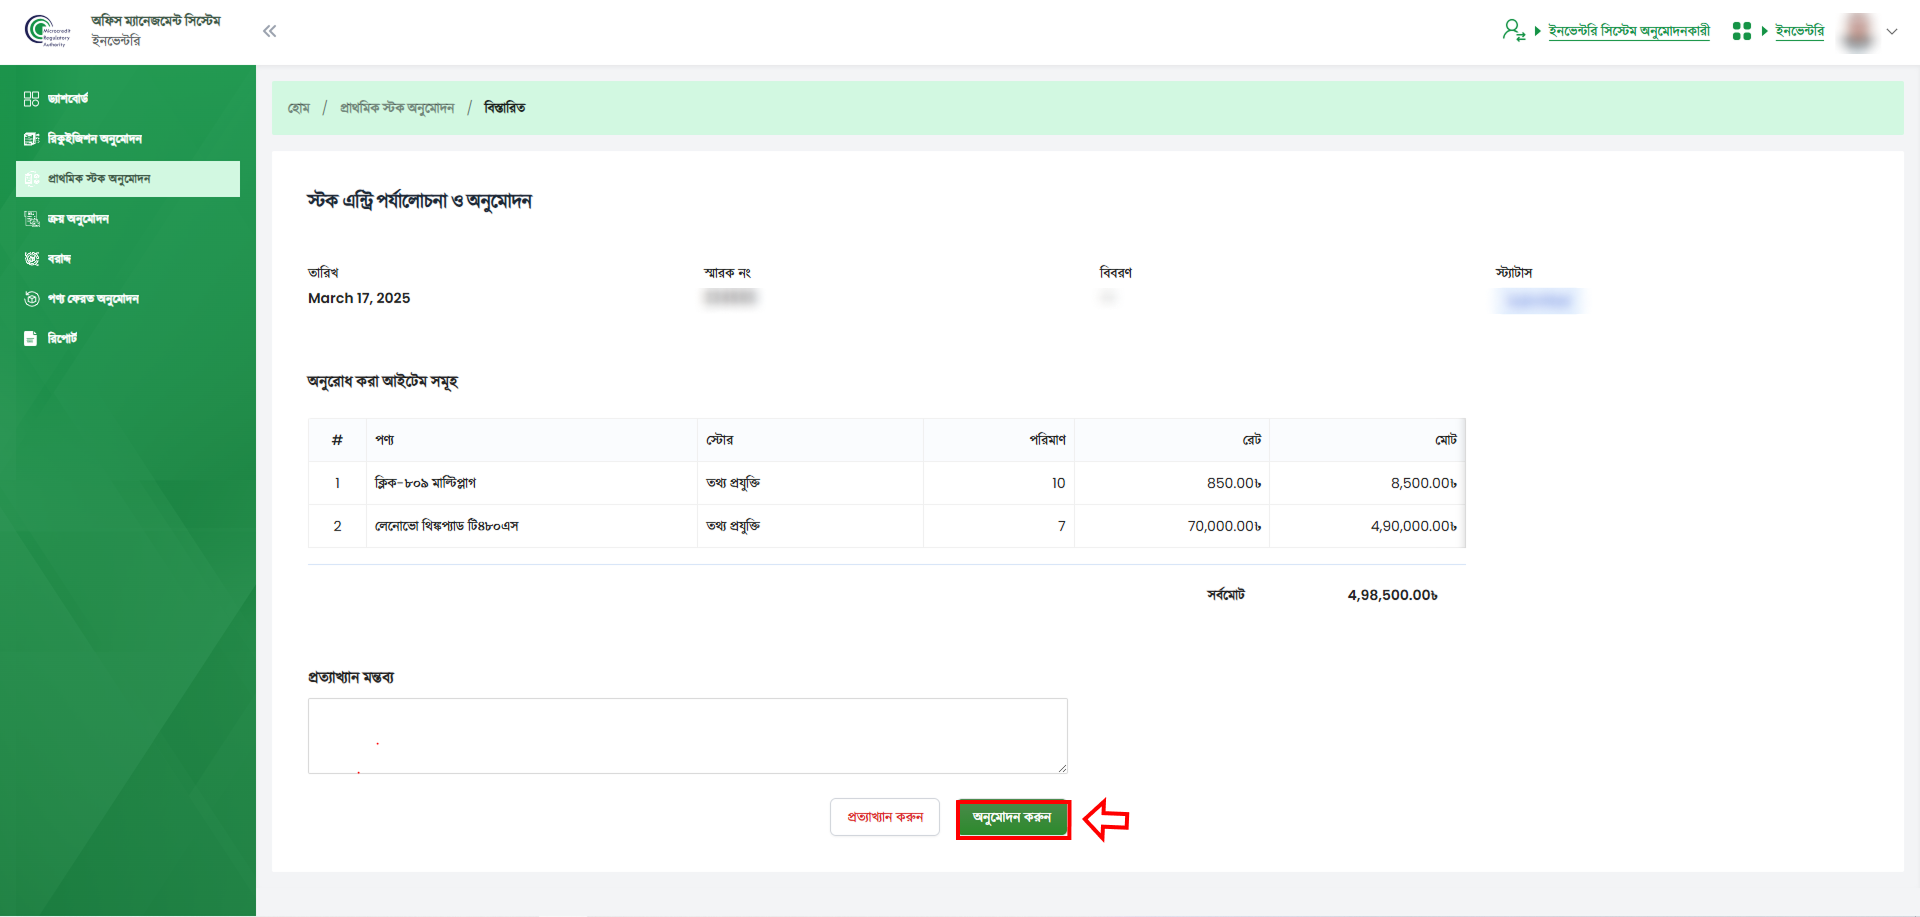
Task: Click the ক্রয় অনুমোদন sidebar icon
Action: pyautogui.click(x=31, y=219)
